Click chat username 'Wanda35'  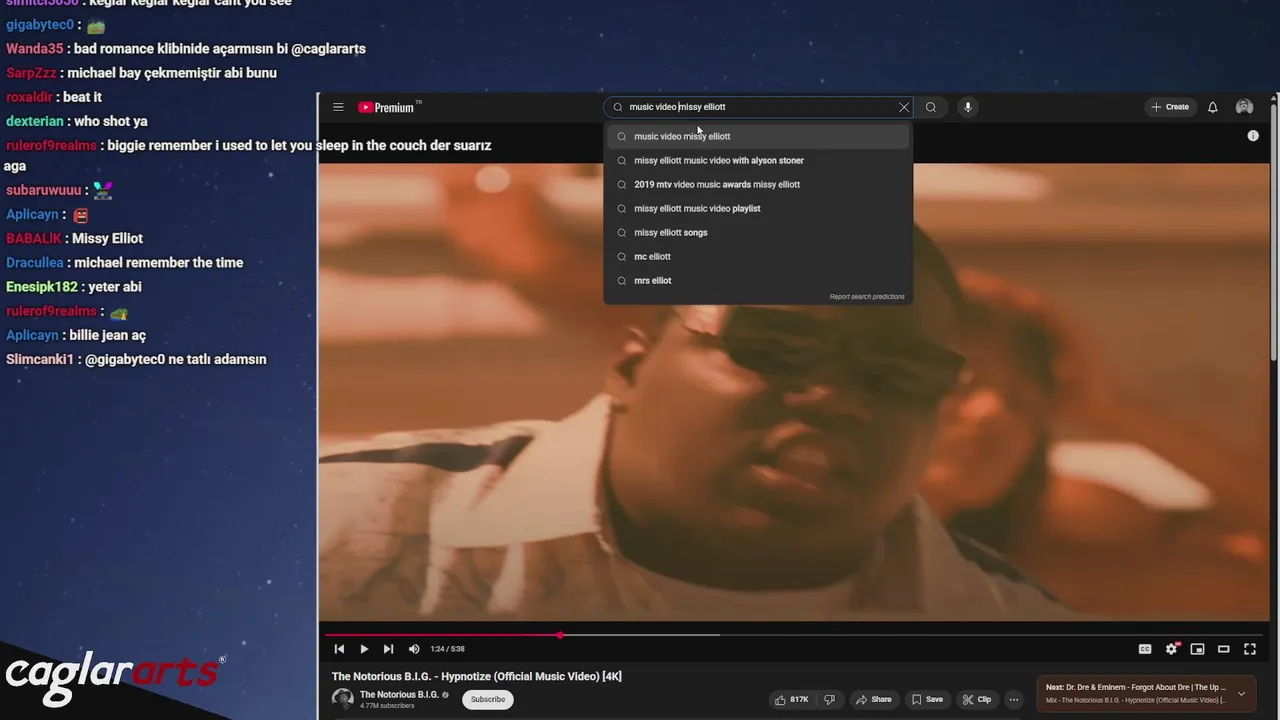point(34,48)
